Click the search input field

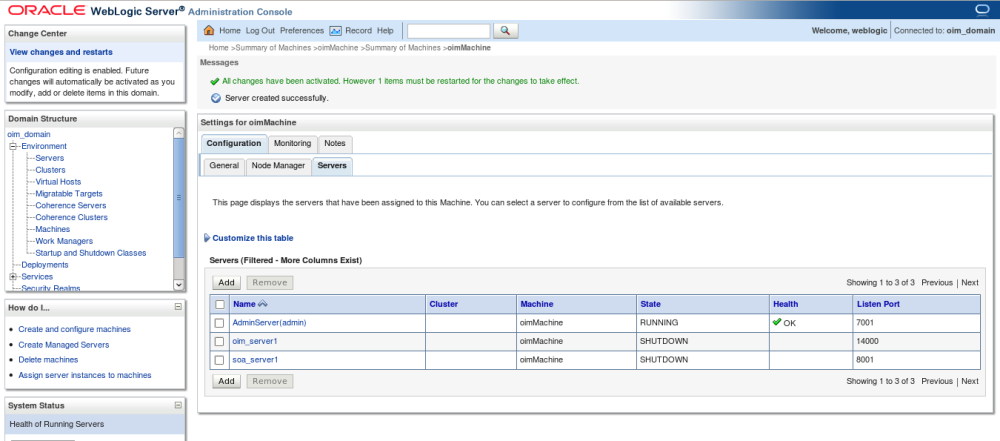[449, 31]
